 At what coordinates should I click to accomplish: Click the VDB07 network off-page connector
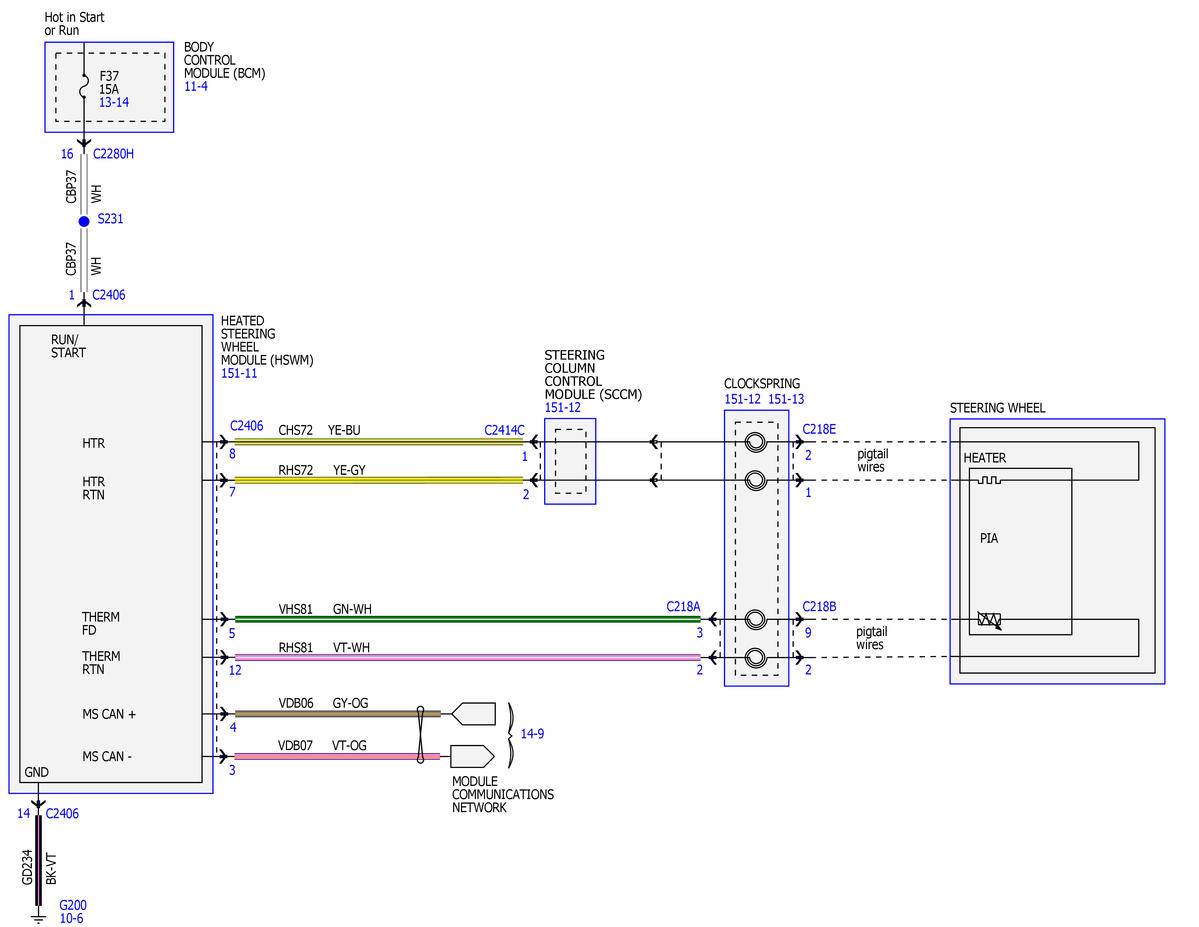(x=472, y=756)
